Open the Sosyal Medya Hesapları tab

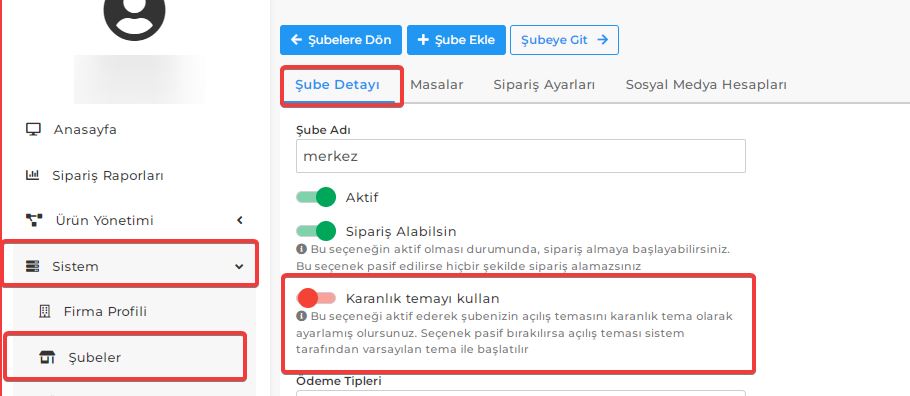pyautogui.click(x=706, y=85)
